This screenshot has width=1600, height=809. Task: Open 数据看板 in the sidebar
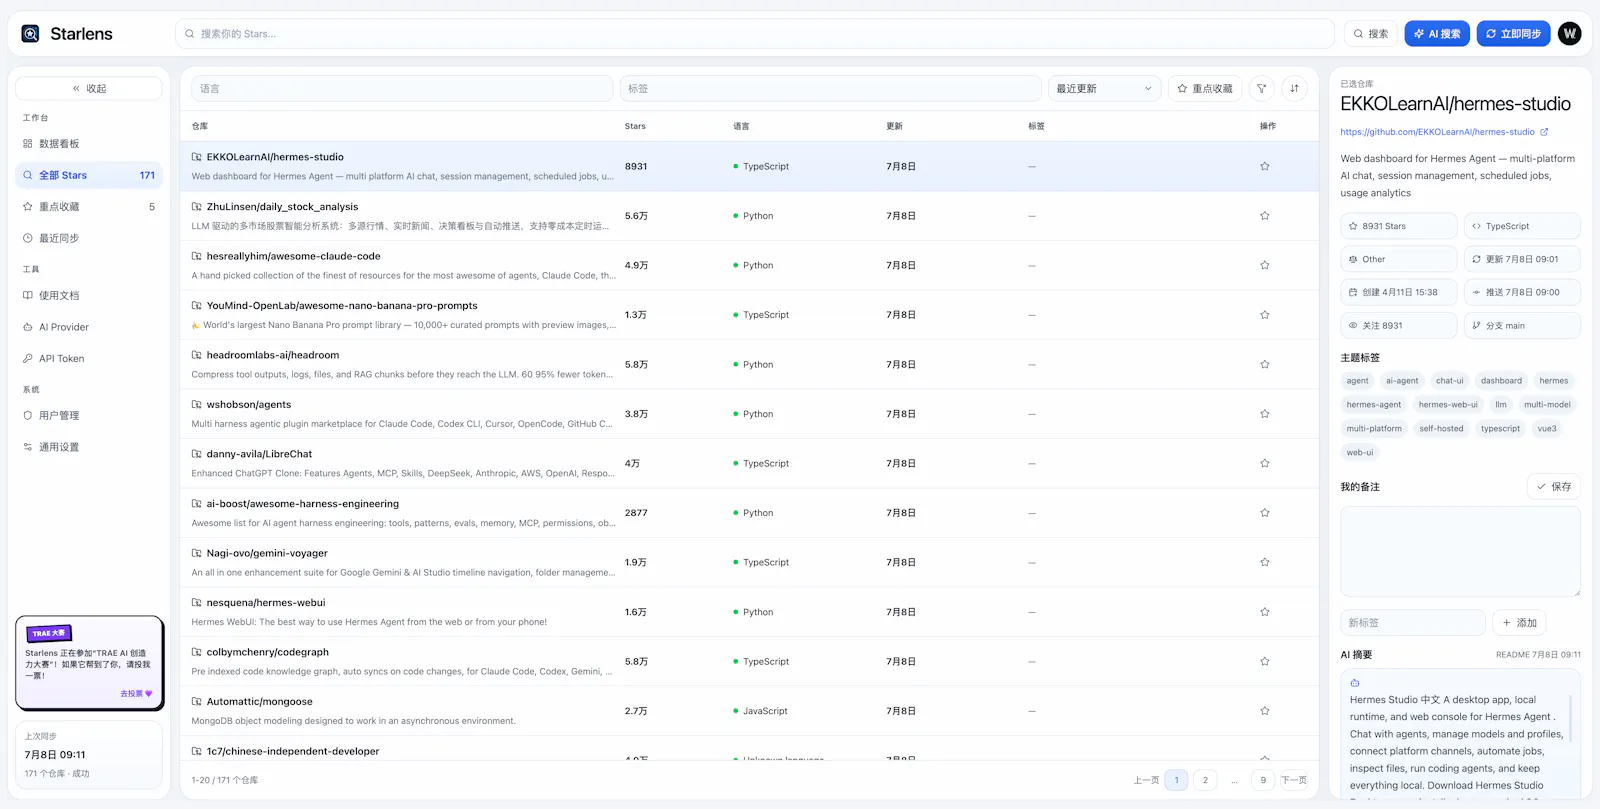coord(89,144)
